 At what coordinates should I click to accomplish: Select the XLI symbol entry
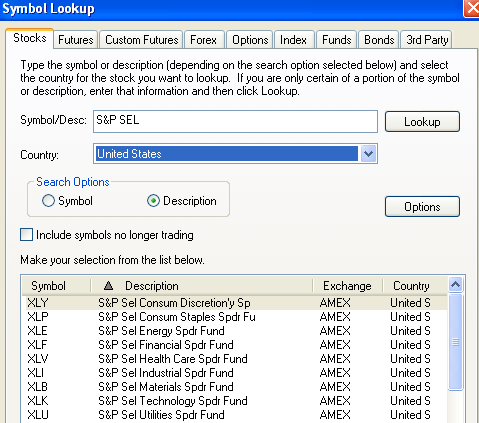coord(236,373)
